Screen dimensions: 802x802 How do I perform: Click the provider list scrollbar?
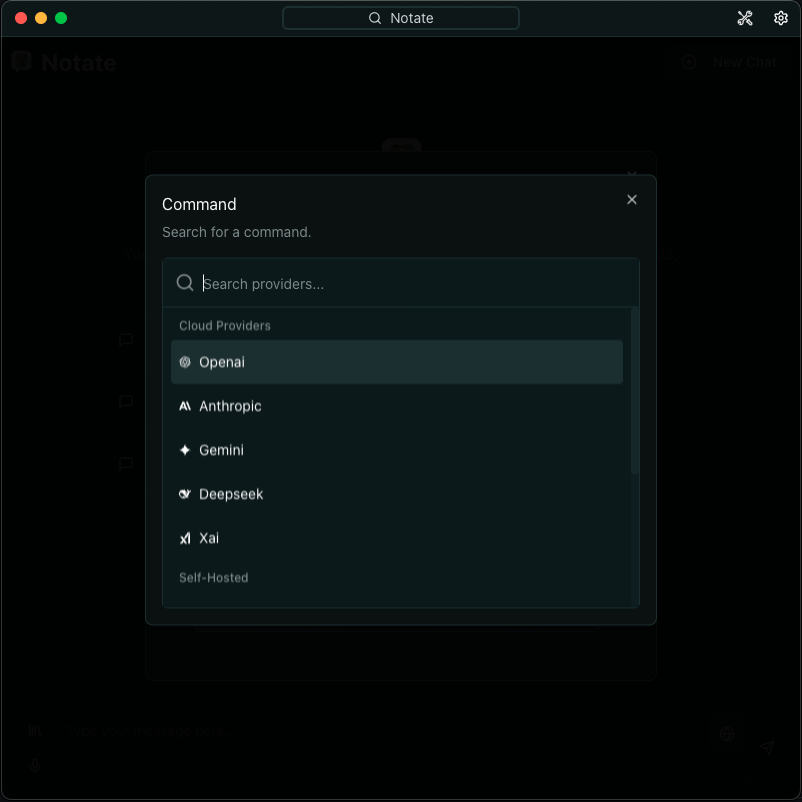click(x=635, y=391)
